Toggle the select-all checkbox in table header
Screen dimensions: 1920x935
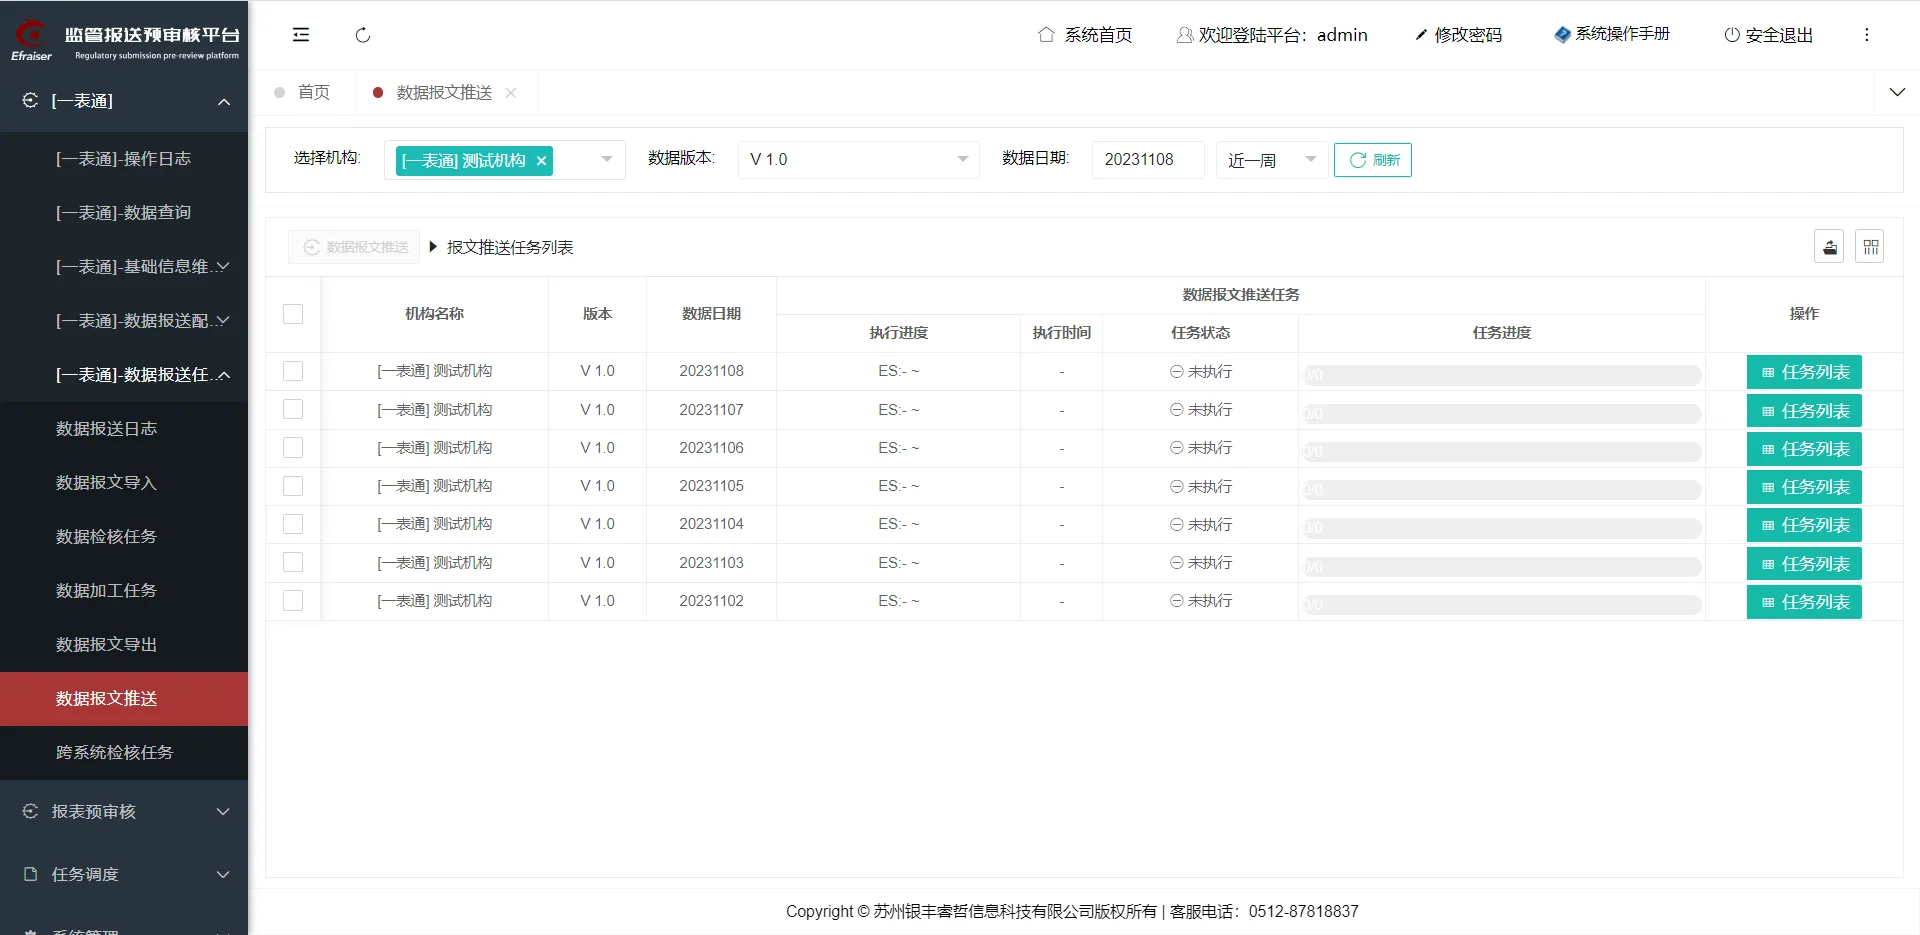293,314
